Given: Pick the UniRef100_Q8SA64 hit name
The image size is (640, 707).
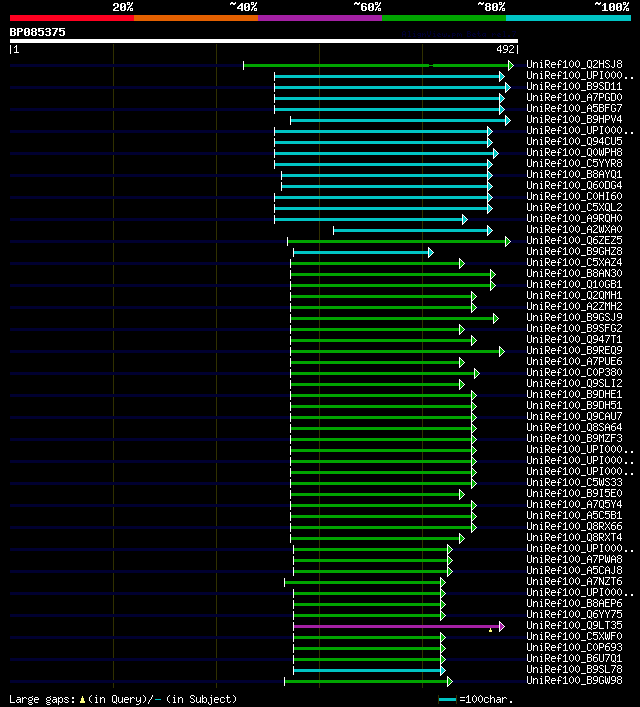Looking at the screenshot, I should pos(574,427).
